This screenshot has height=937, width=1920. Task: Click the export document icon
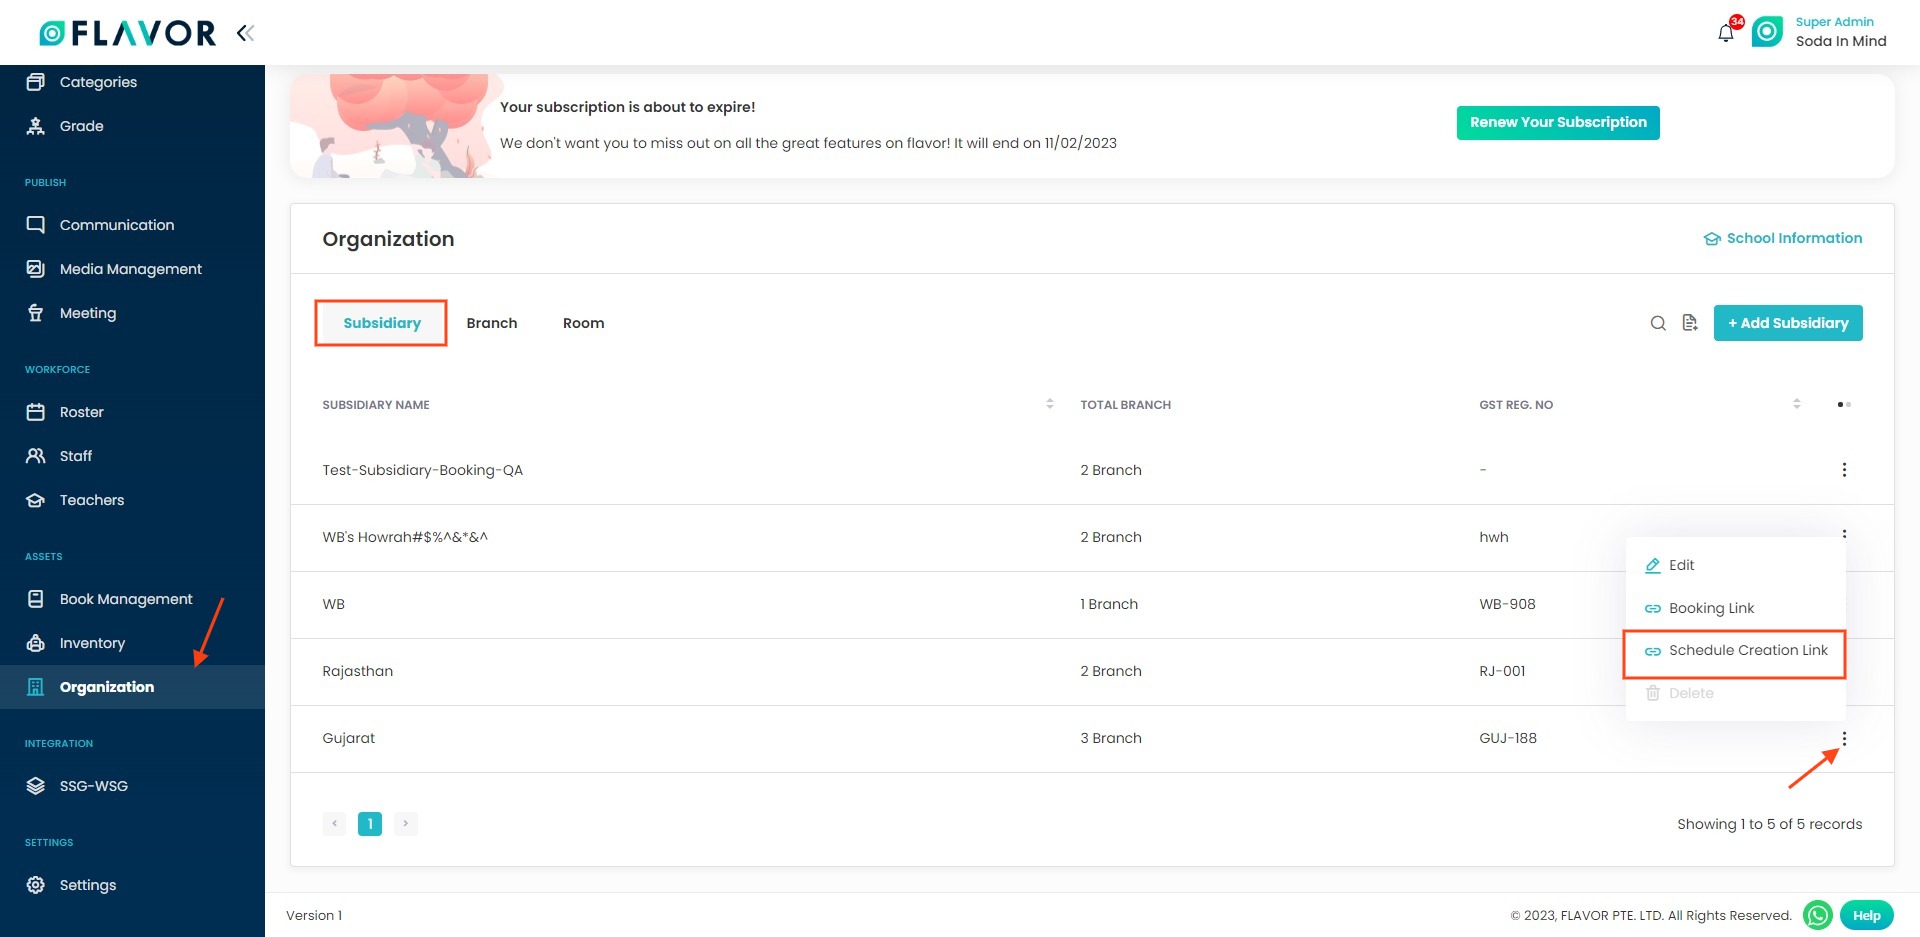click(1690, 323)
